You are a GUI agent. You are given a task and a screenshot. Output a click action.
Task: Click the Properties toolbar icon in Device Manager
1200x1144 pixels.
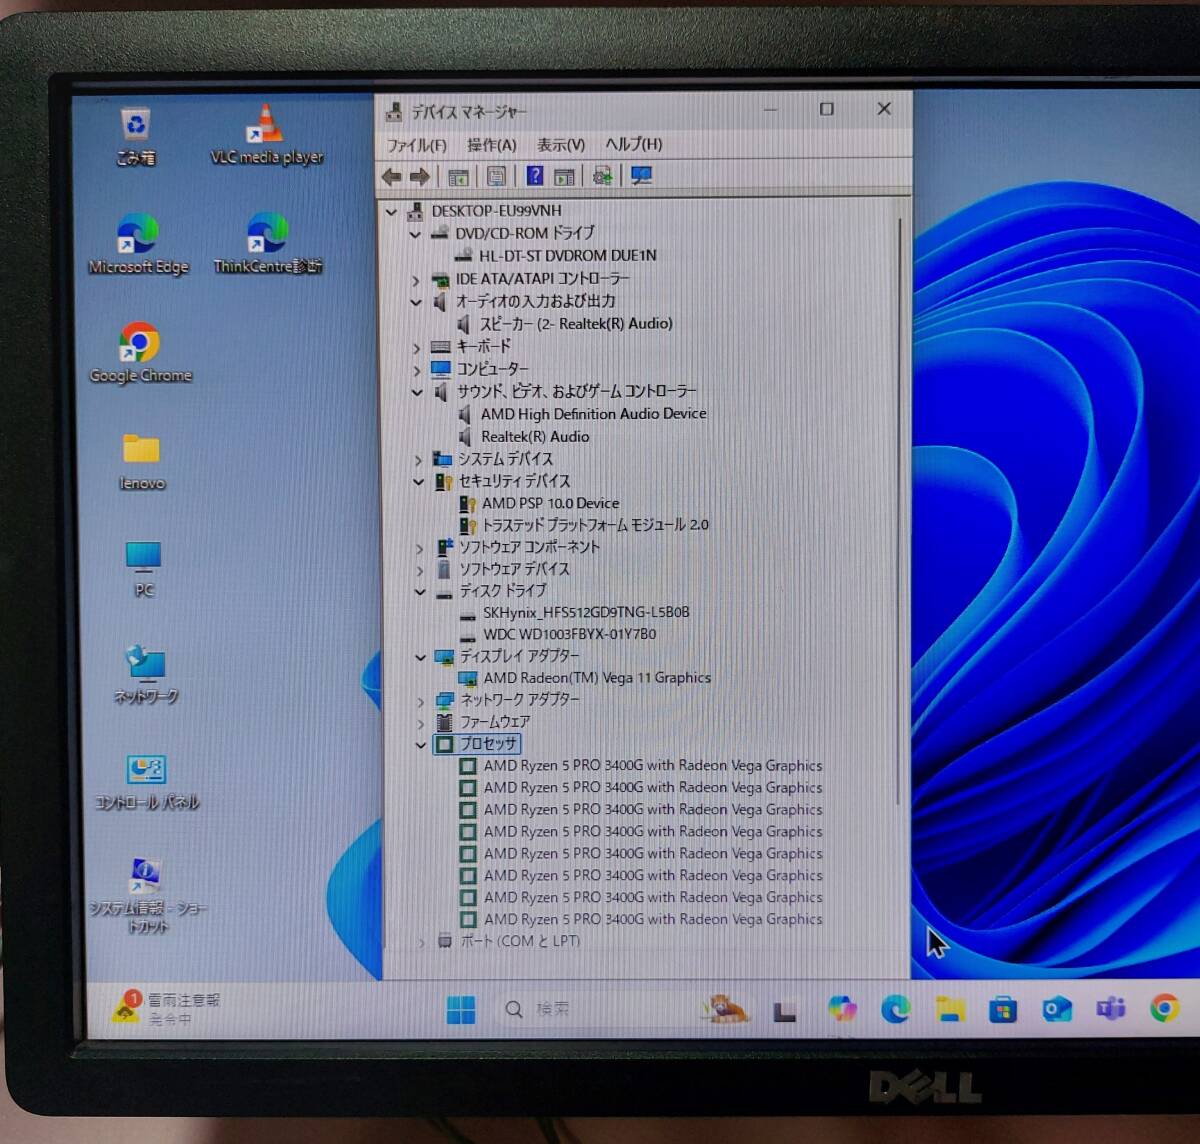coord(496,177)
